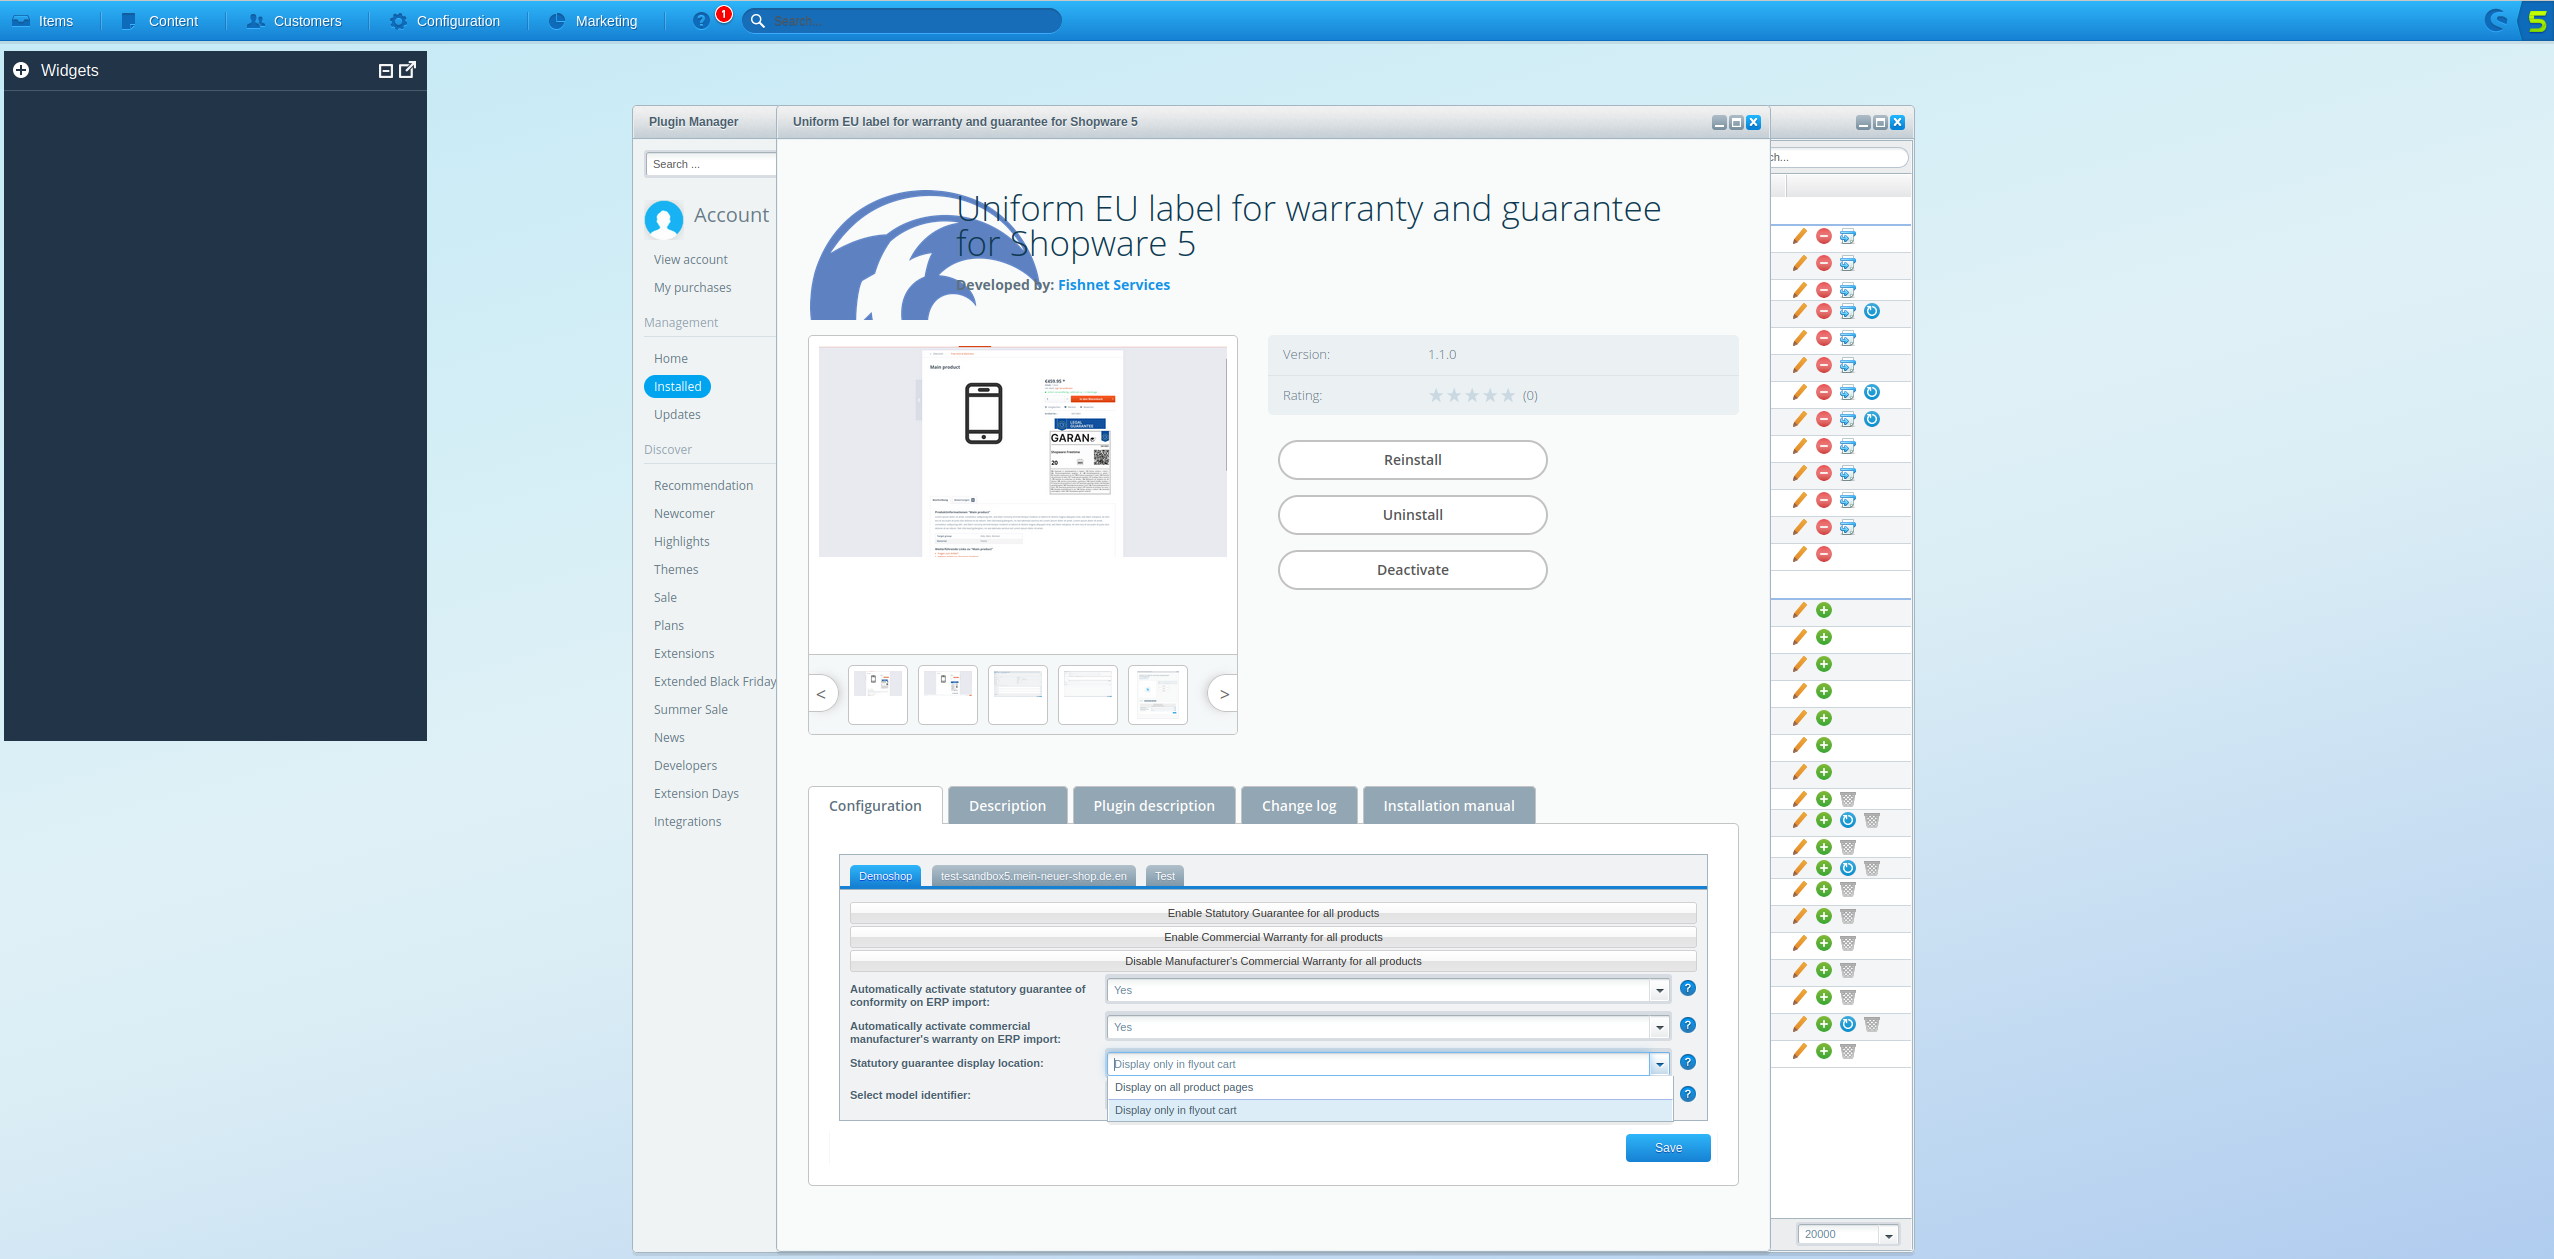Click Enable Statutory Guarantee for all products
Screen dimensions: 2554x1259
pyautogui.click(x=1273, y=913)
